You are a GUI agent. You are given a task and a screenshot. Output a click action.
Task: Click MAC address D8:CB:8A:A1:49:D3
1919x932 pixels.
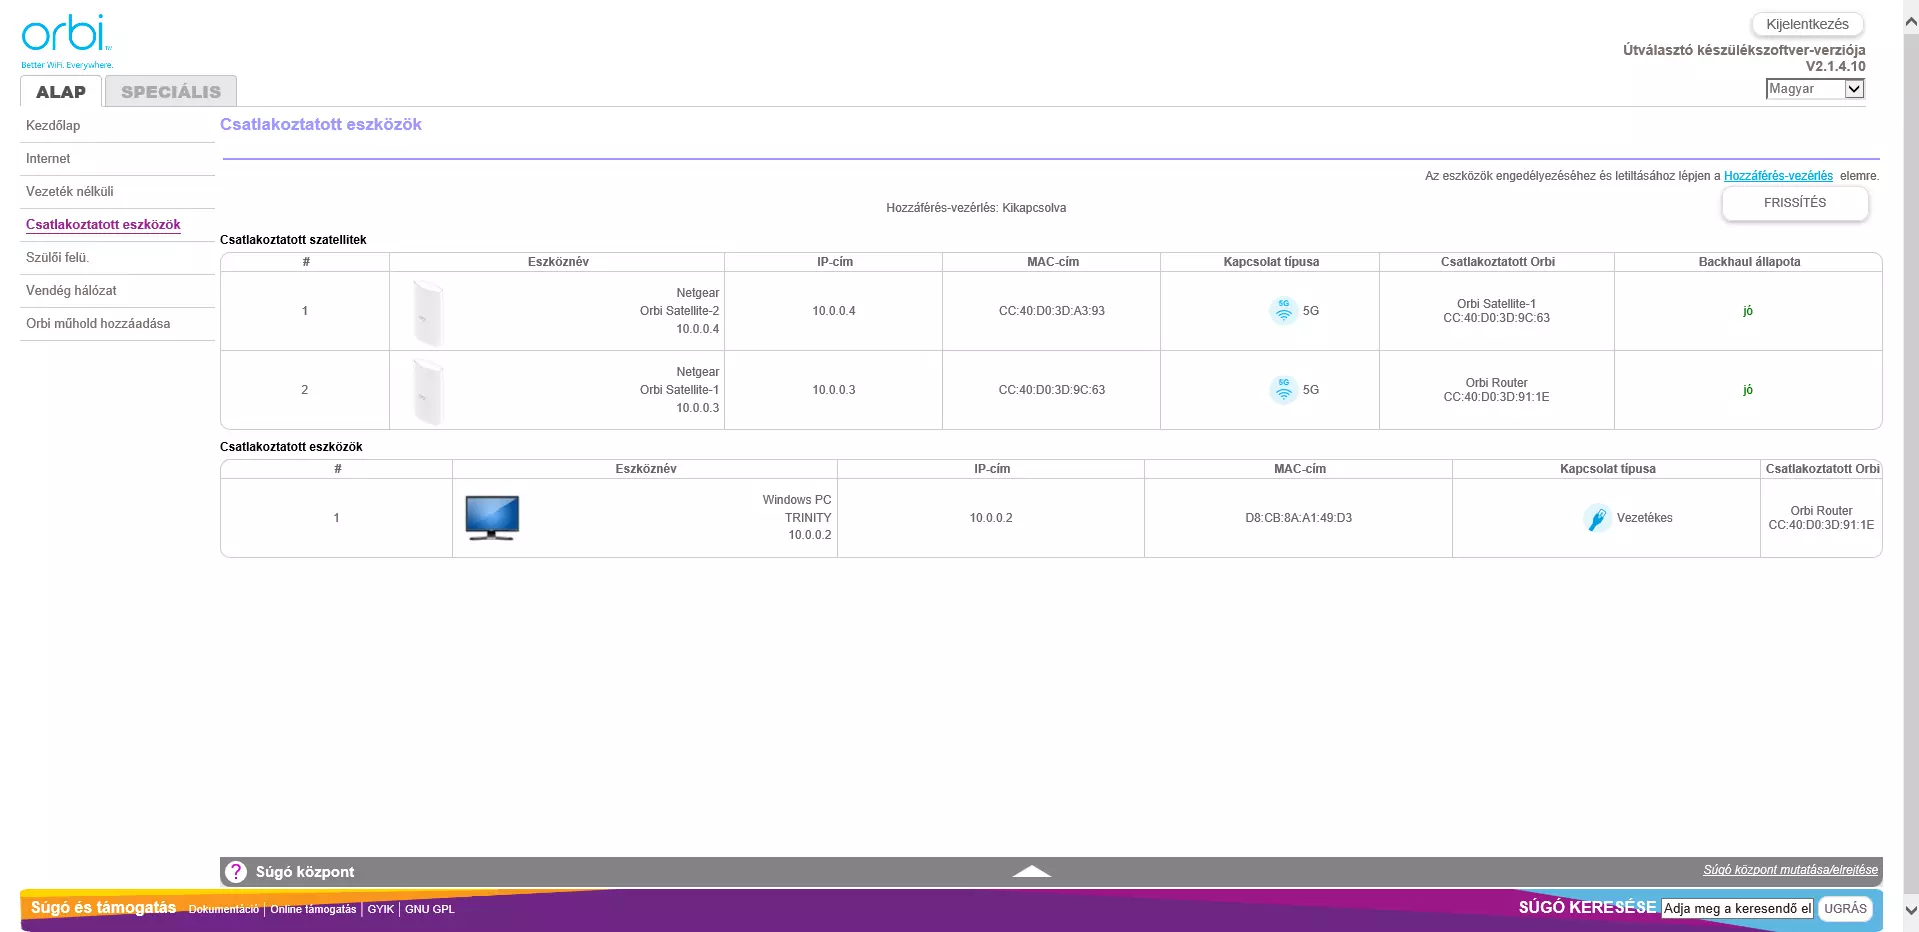(1298, 518)
